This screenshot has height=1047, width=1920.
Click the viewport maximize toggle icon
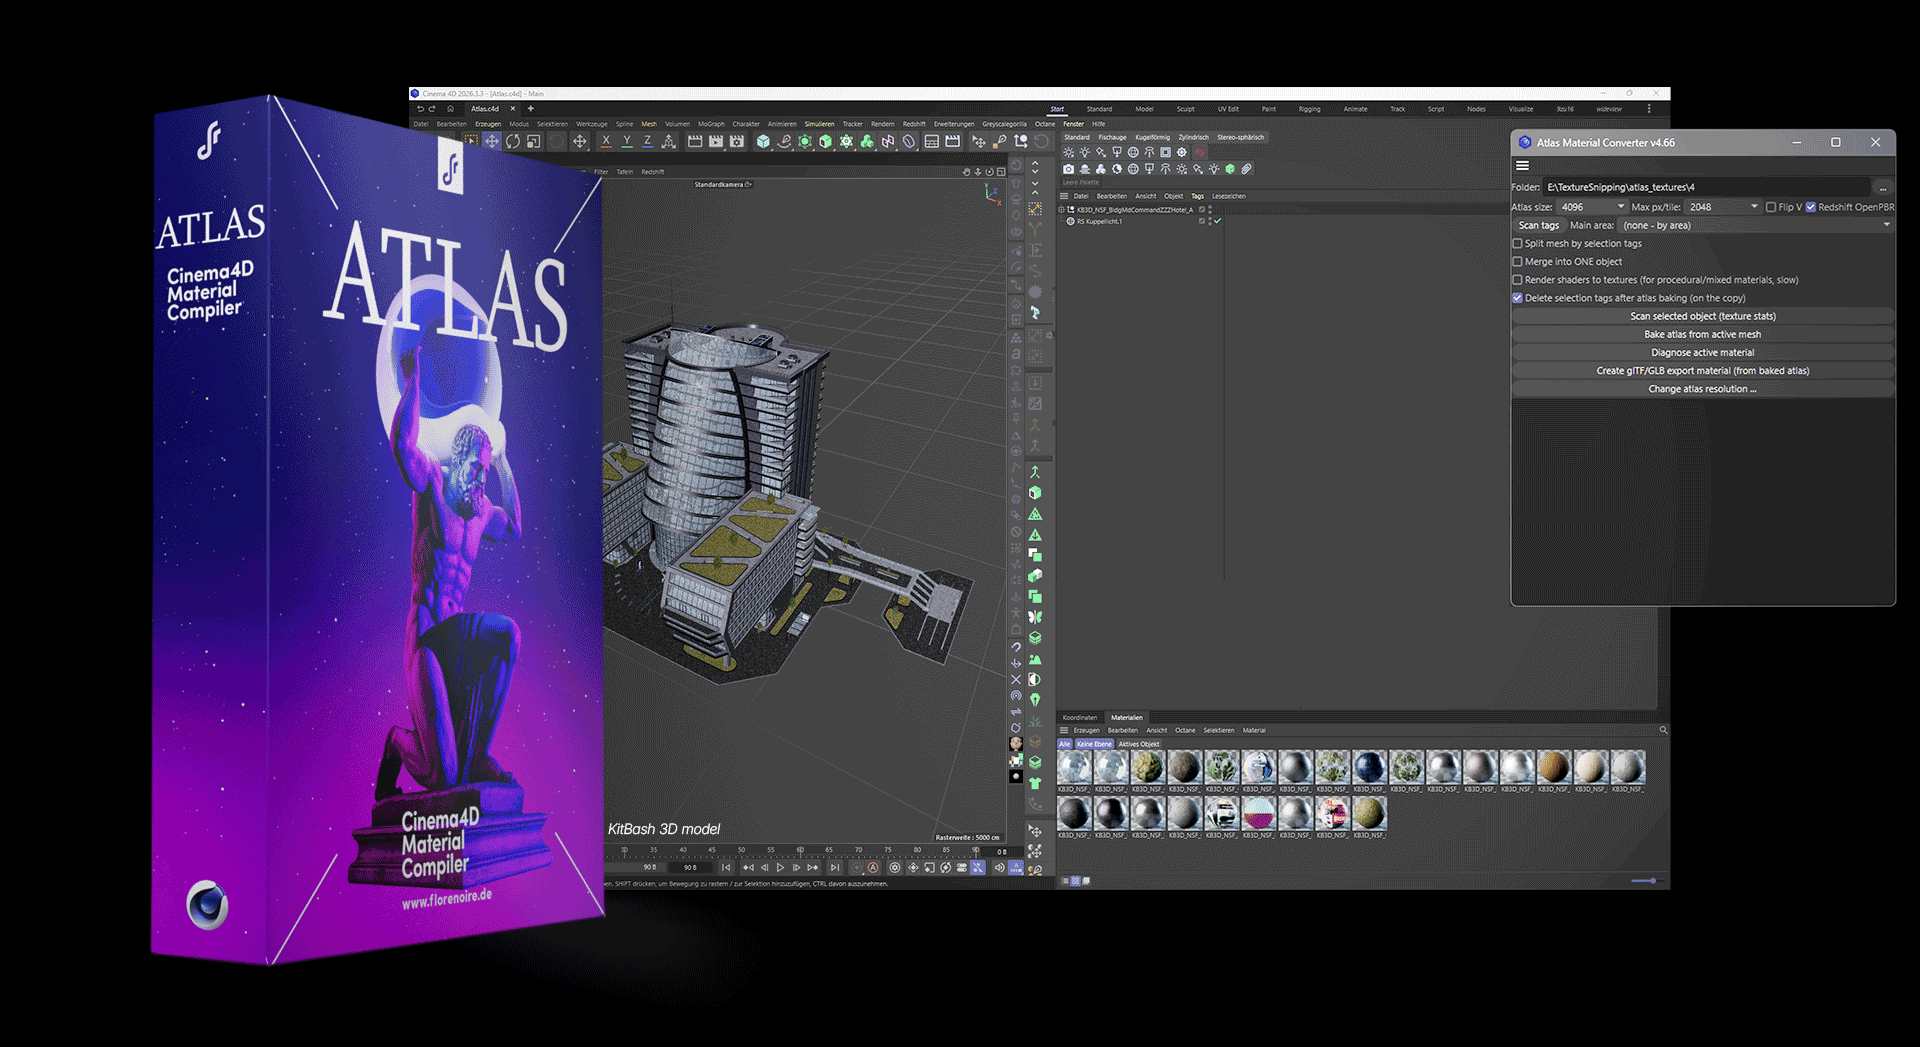(x=1001, y=172)
